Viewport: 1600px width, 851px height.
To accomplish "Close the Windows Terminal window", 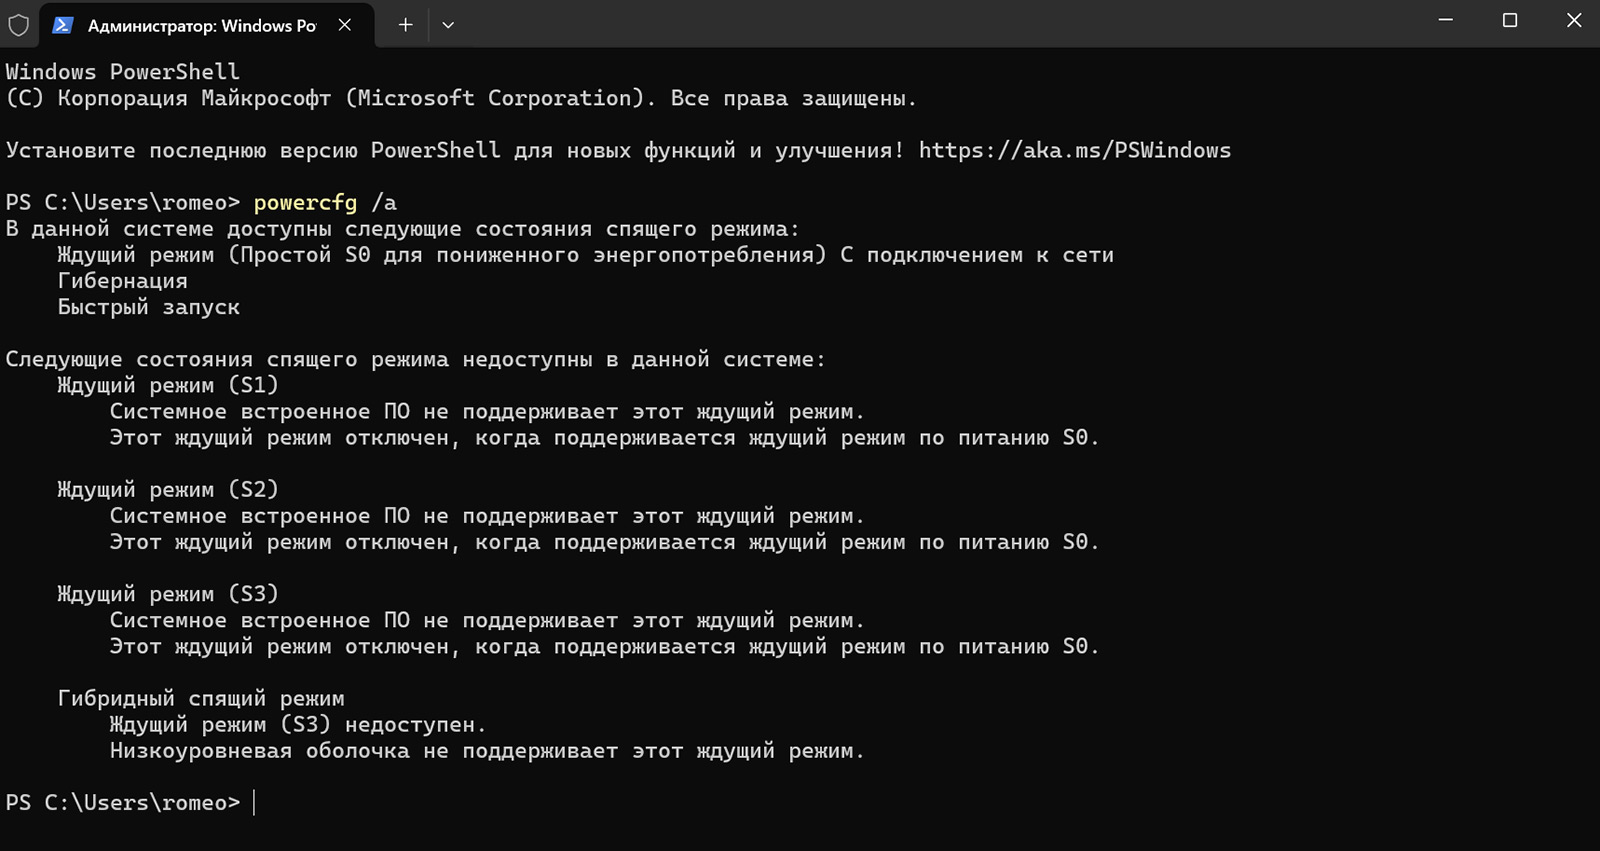I will point(1573,21).
